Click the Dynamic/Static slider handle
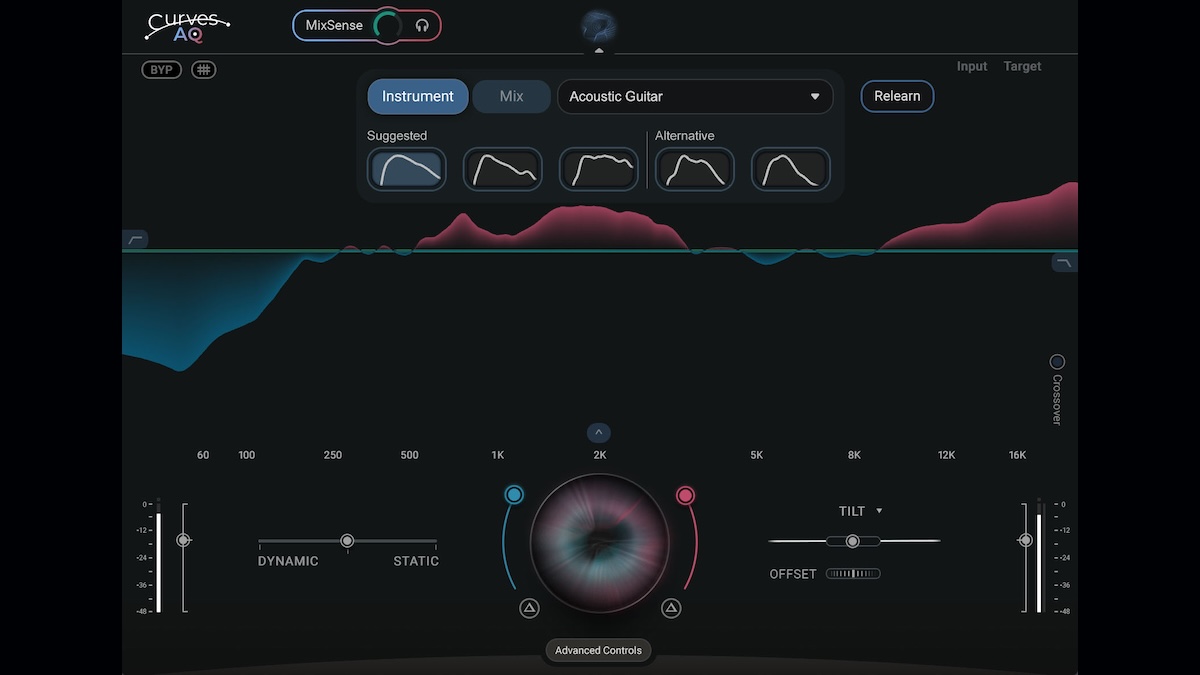 [347, 541]
